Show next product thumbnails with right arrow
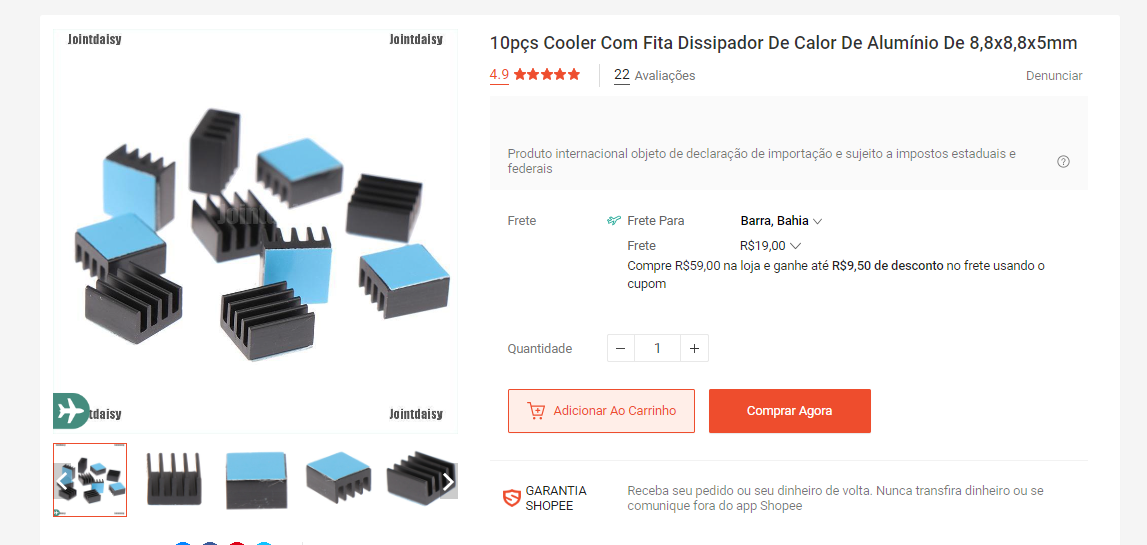This screenshot has width=1147, height=545. (448, 481)
